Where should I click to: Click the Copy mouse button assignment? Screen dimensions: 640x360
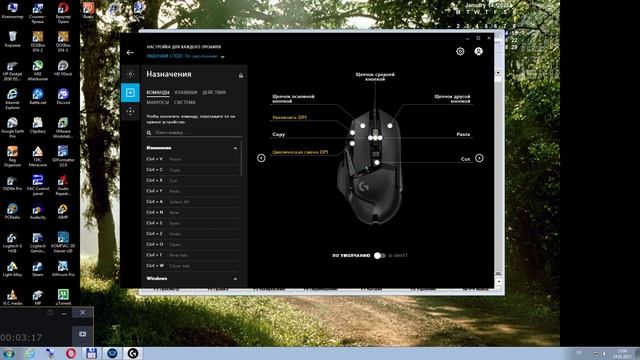[x=279, y=134]
